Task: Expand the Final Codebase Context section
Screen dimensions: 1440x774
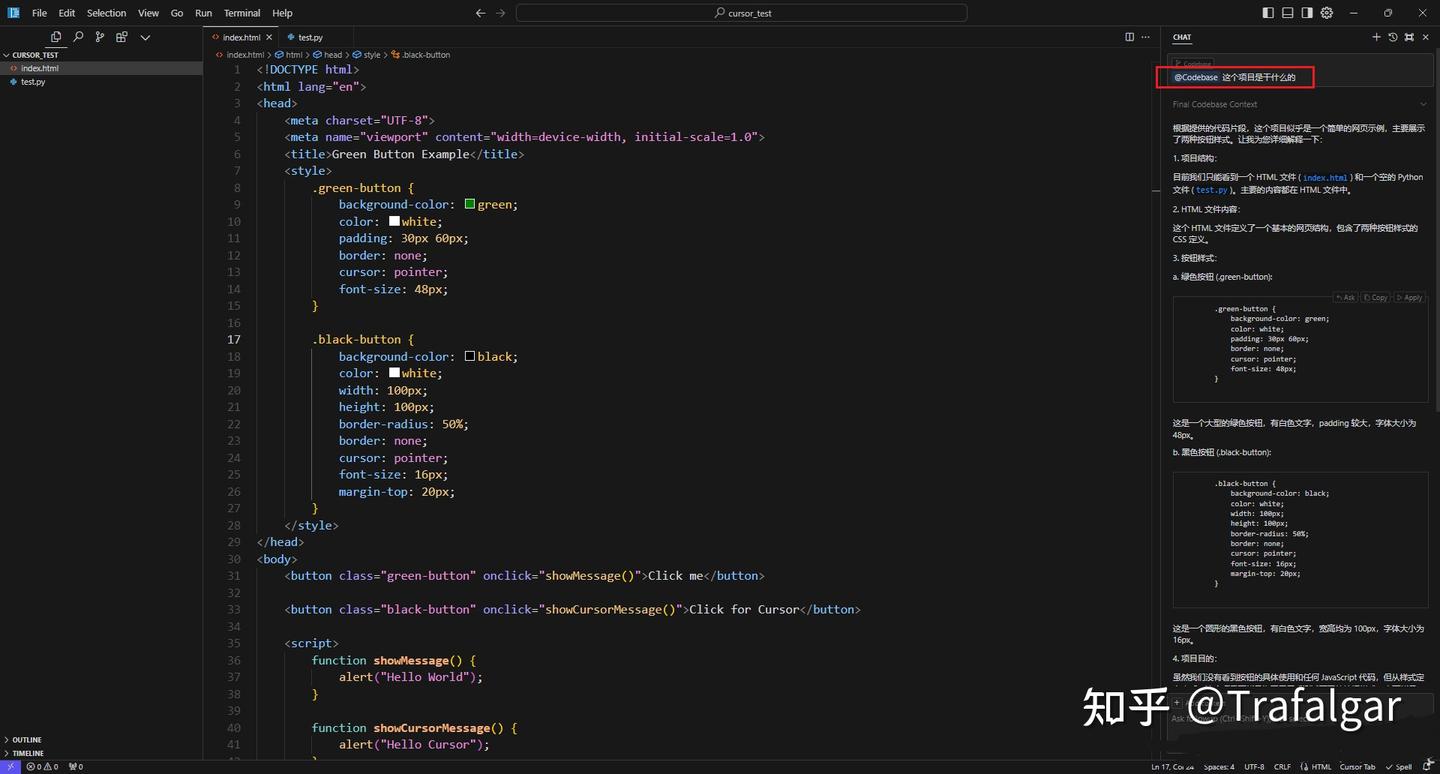Action: (1423, 104)
